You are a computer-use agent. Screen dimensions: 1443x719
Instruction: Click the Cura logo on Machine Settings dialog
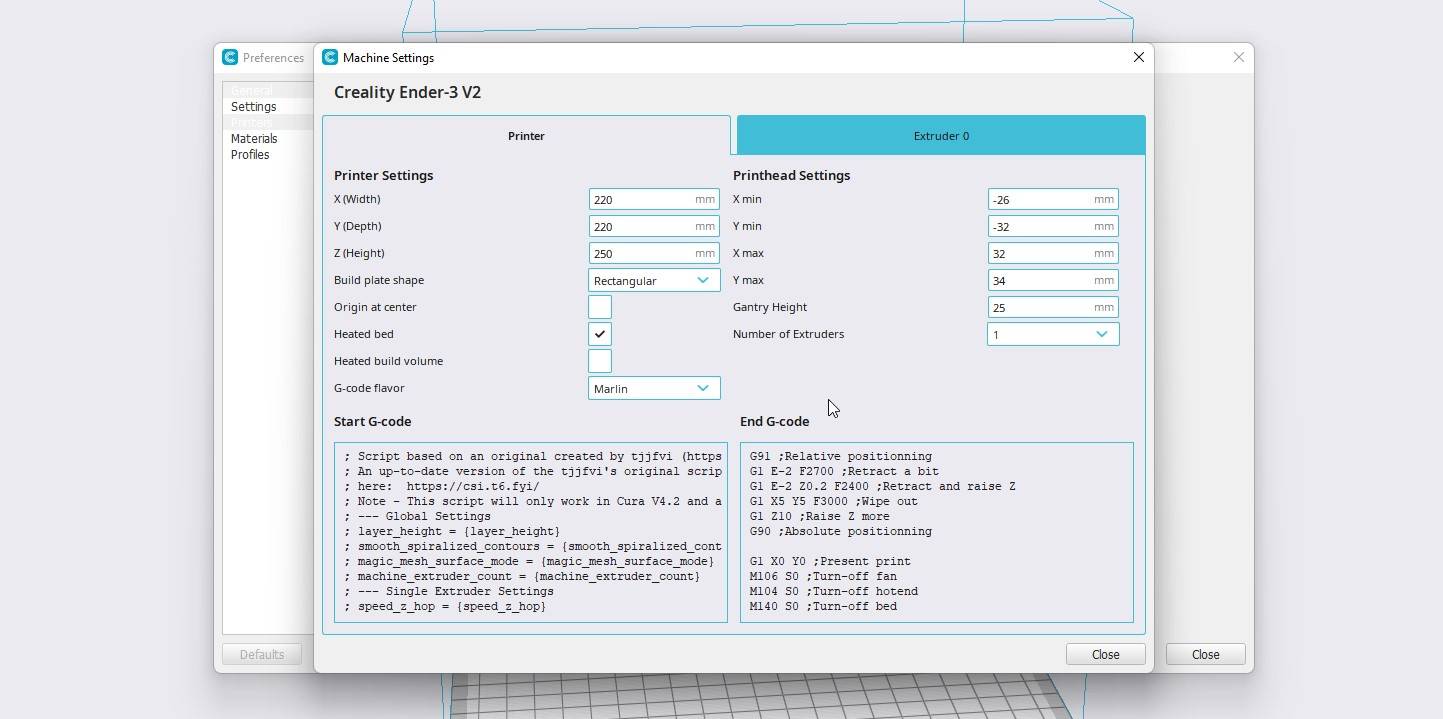329,57
